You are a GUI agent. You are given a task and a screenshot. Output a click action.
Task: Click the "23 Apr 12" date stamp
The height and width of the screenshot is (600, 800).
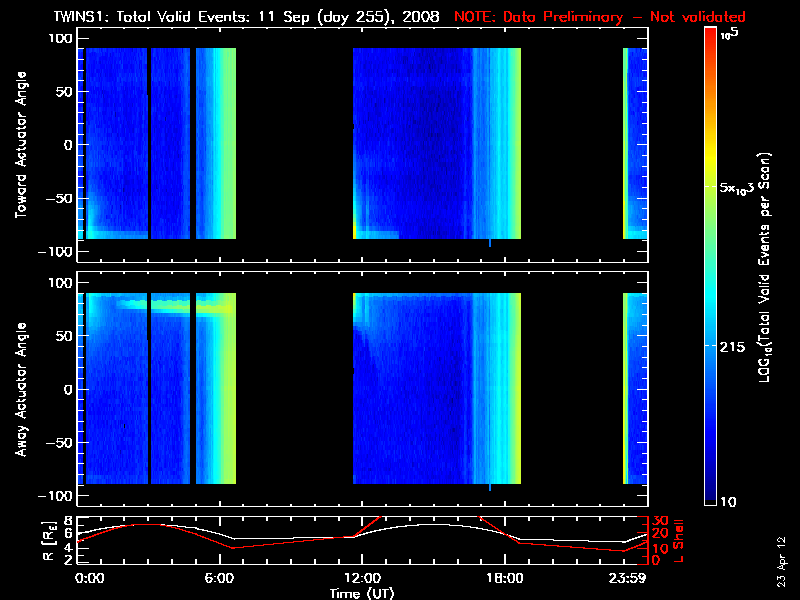(781, 561)
